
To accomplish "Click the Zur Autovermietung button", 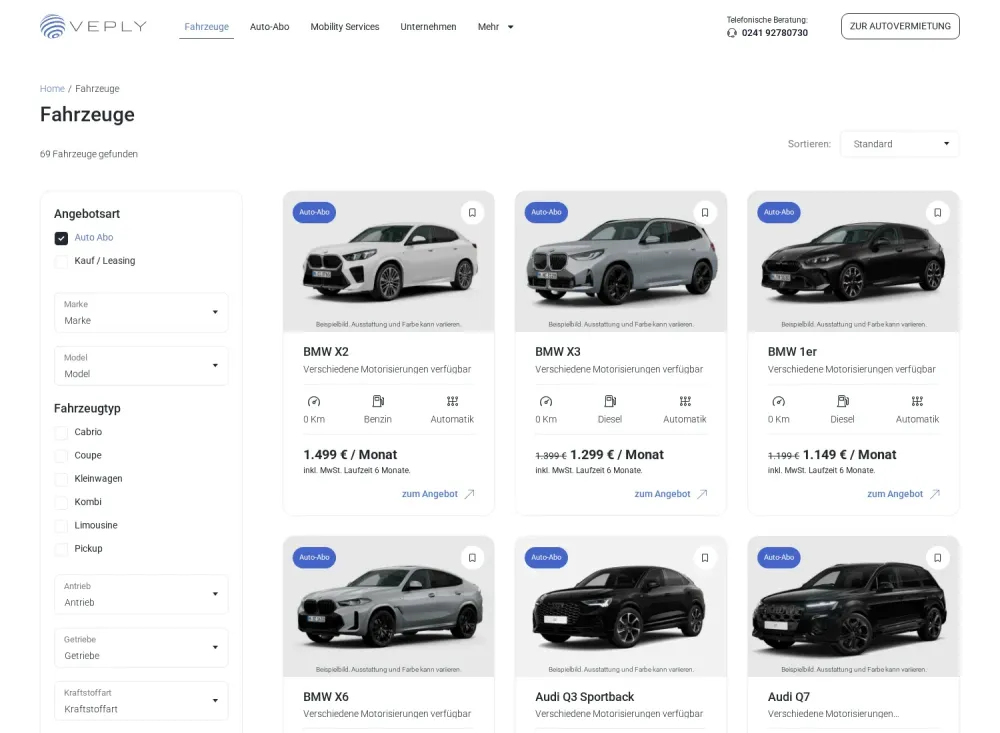I will (900, 26).
